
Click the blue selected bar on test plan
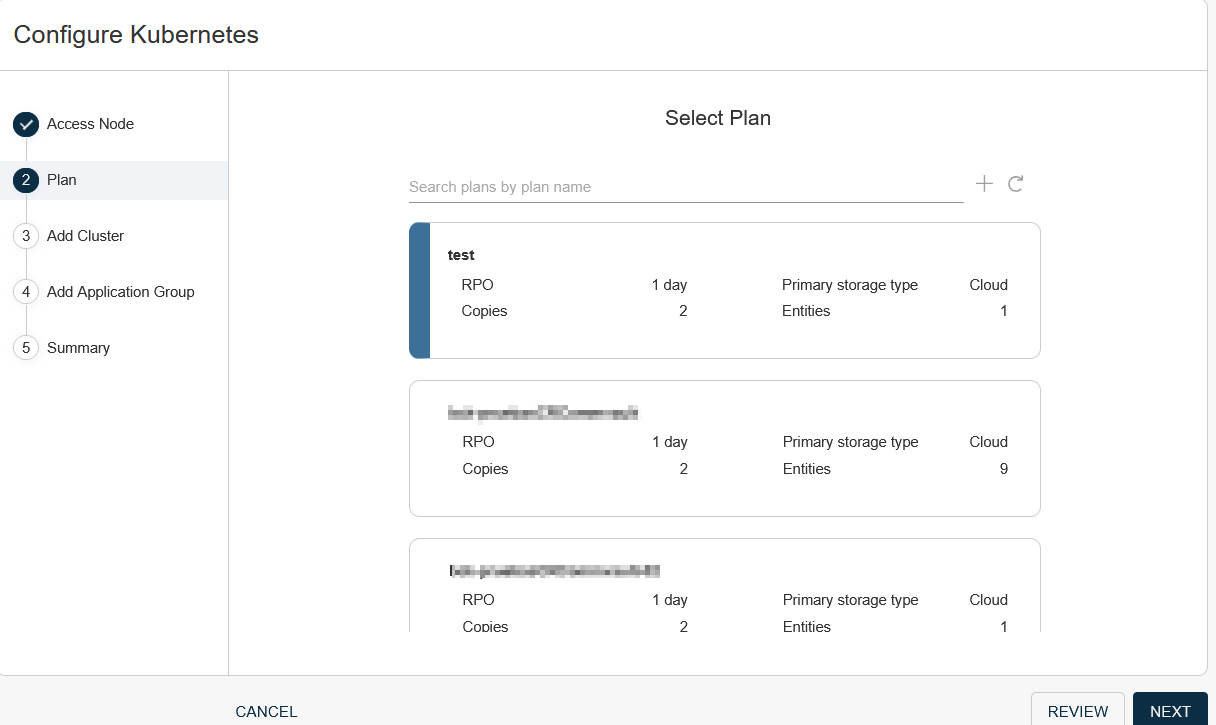pos(420,290)
